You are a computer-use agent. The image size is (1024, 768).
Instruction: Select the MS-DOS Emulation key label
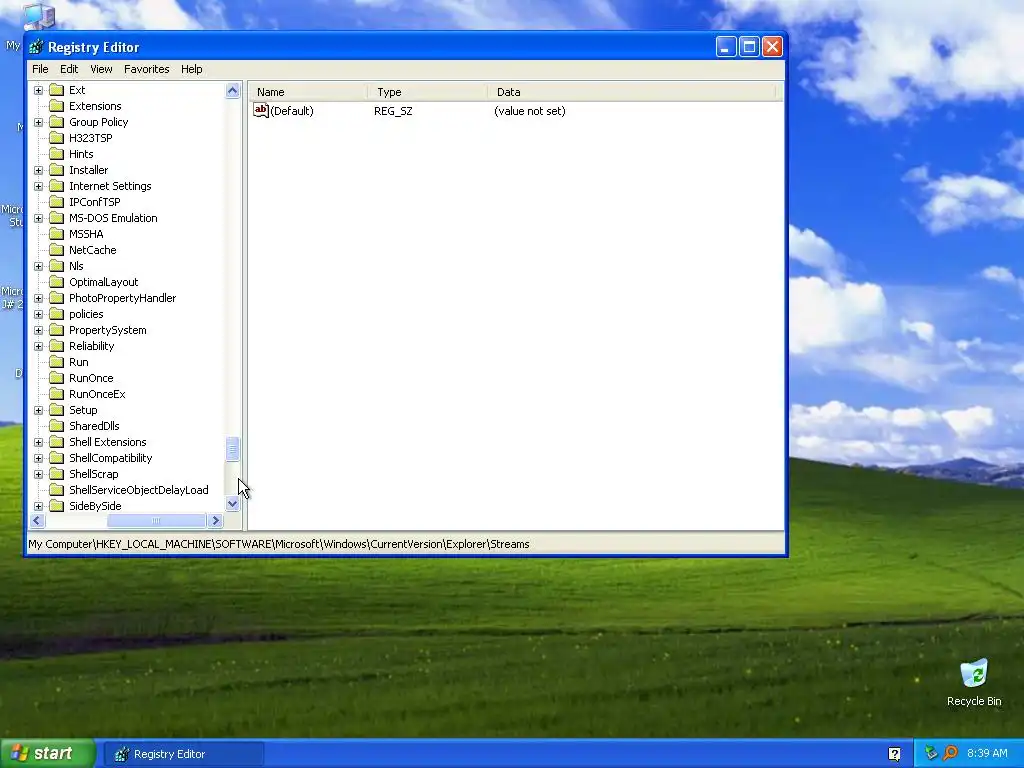click(x=113, y=218)
